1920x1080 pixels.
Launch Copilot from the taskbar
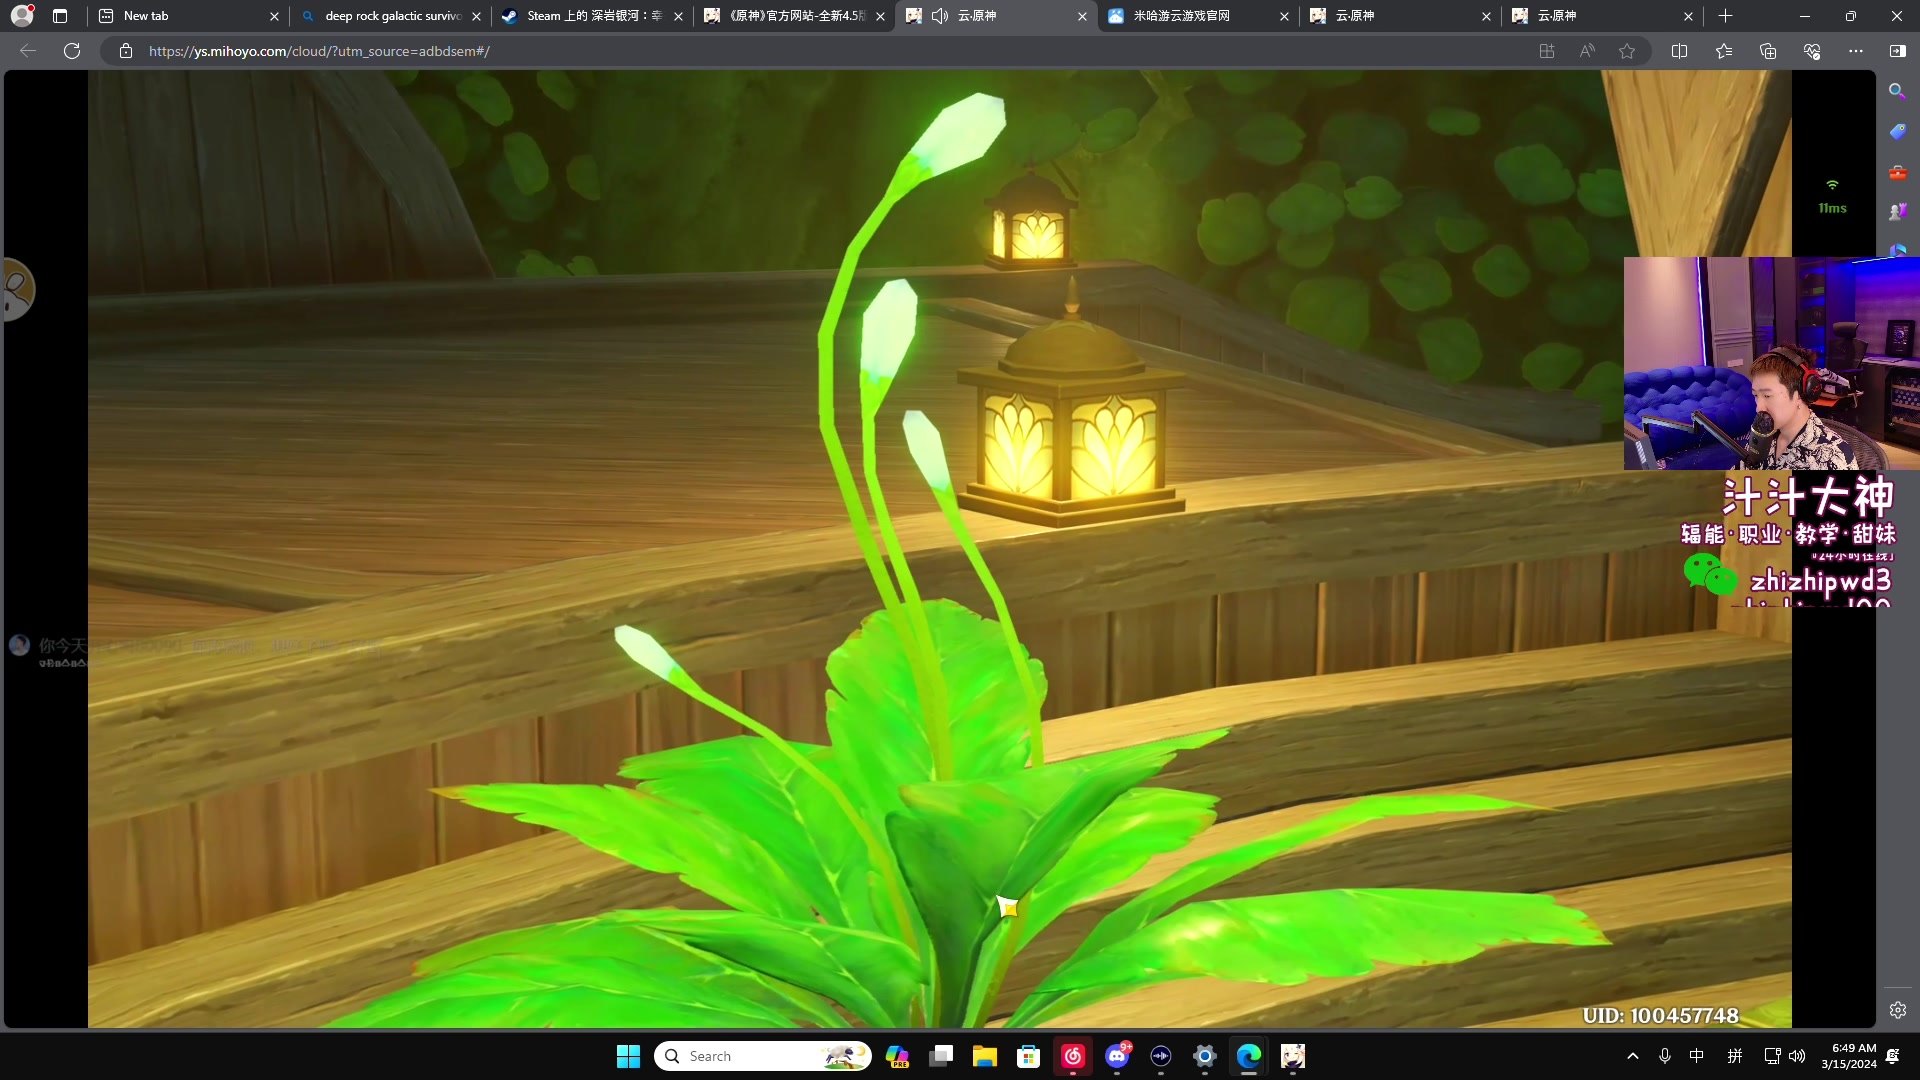click(x=897, y=1056)
